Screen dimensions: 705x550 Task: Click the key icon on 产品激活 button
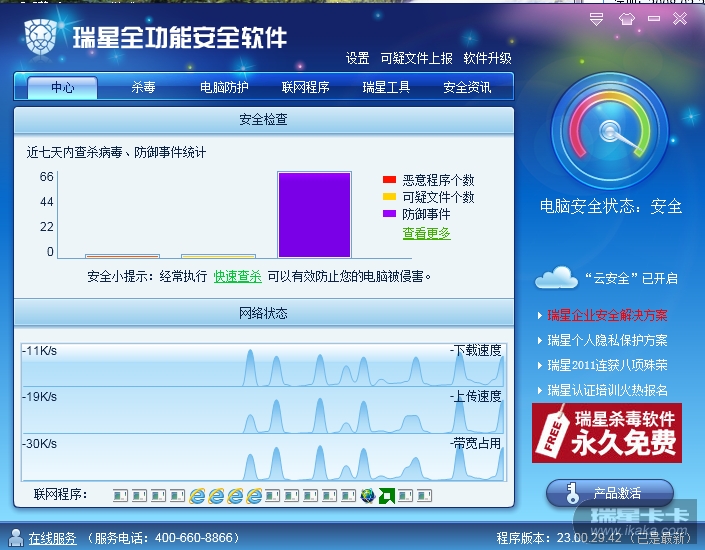[x=572, y=493]
